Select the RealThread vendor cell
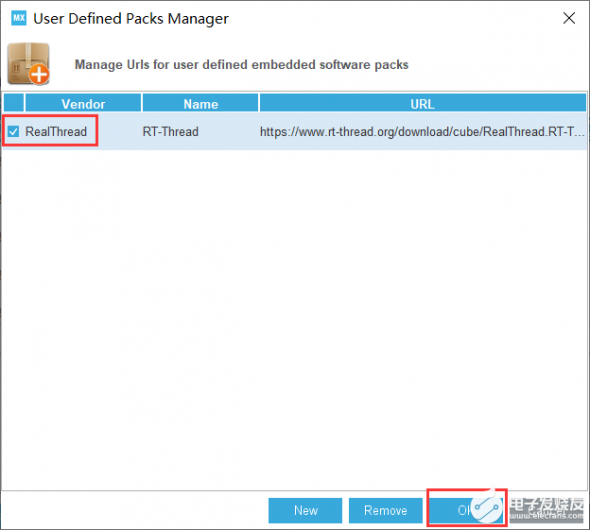 tap(56, 132)
